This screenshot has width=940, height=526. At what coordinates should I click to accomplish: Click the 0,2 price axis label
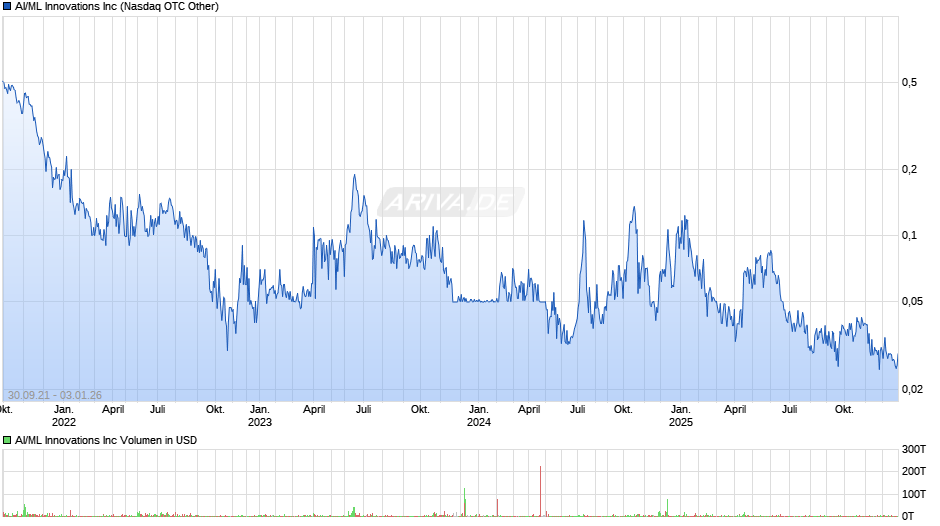(909, 170)
